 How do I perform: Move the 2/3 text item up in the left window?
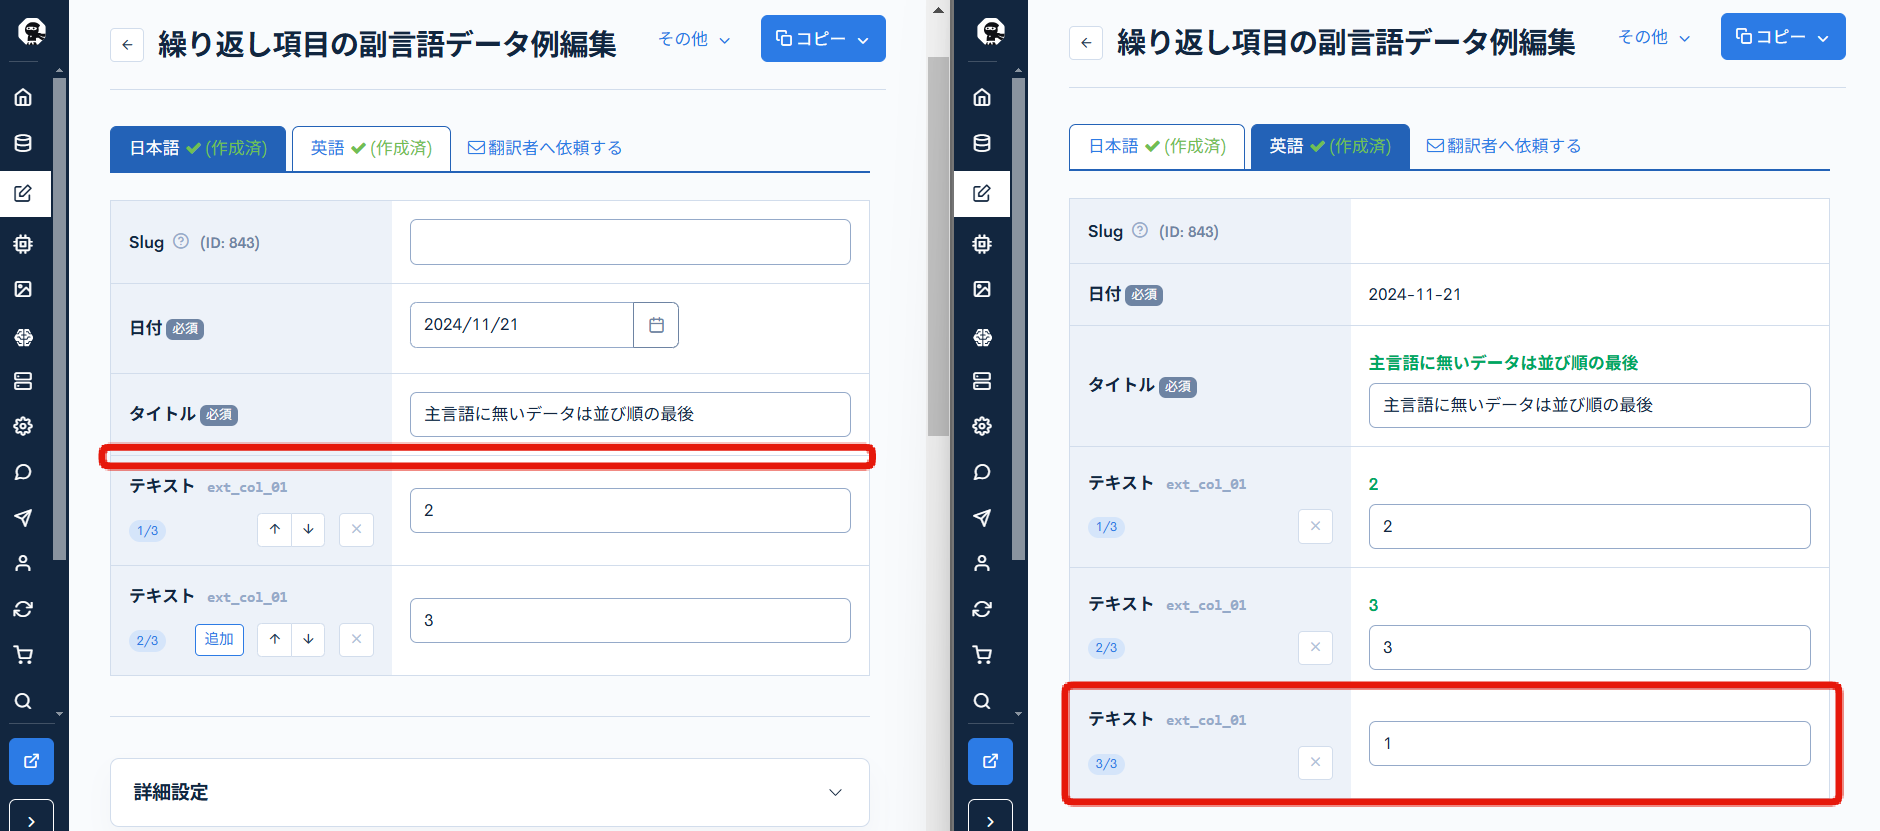275,639
